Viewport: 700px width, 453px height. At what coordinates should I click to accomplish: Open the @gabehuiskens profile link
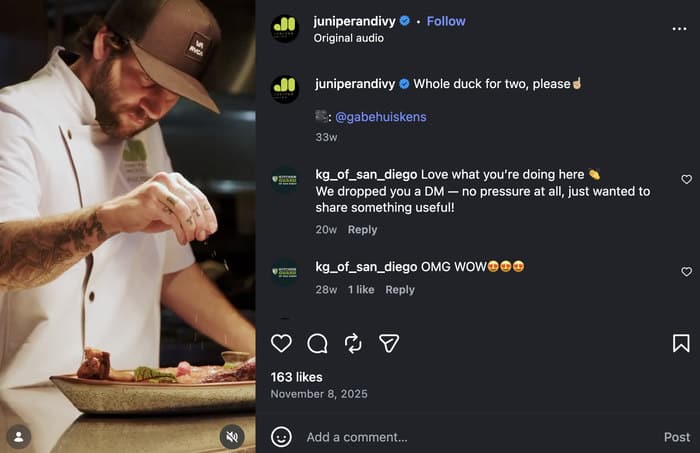pos(381,117)
